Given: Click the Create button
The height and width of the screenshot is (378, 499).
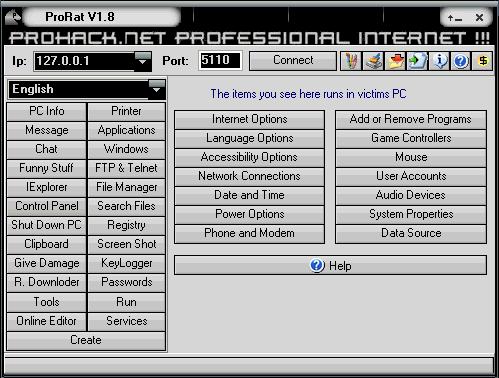Looking at the screenshot, I should (86, 340).
